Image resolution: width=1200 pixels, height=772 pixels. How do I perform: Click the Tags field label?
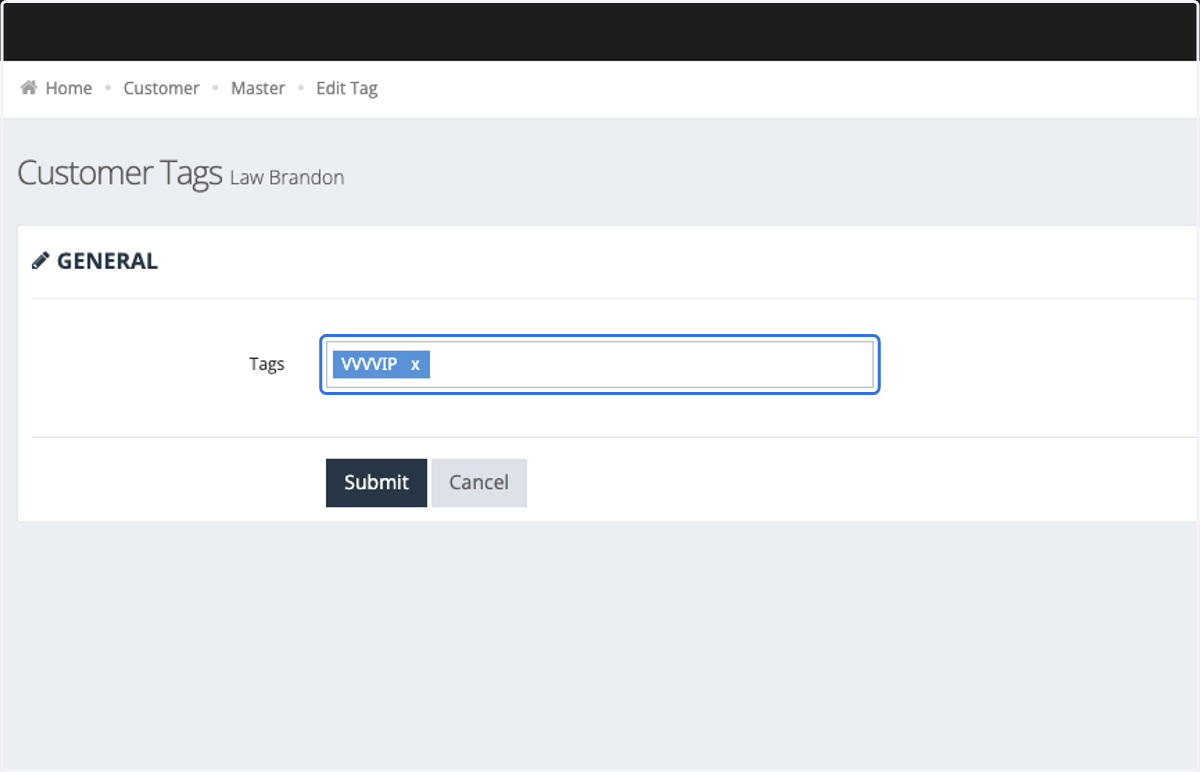(267, 364)
